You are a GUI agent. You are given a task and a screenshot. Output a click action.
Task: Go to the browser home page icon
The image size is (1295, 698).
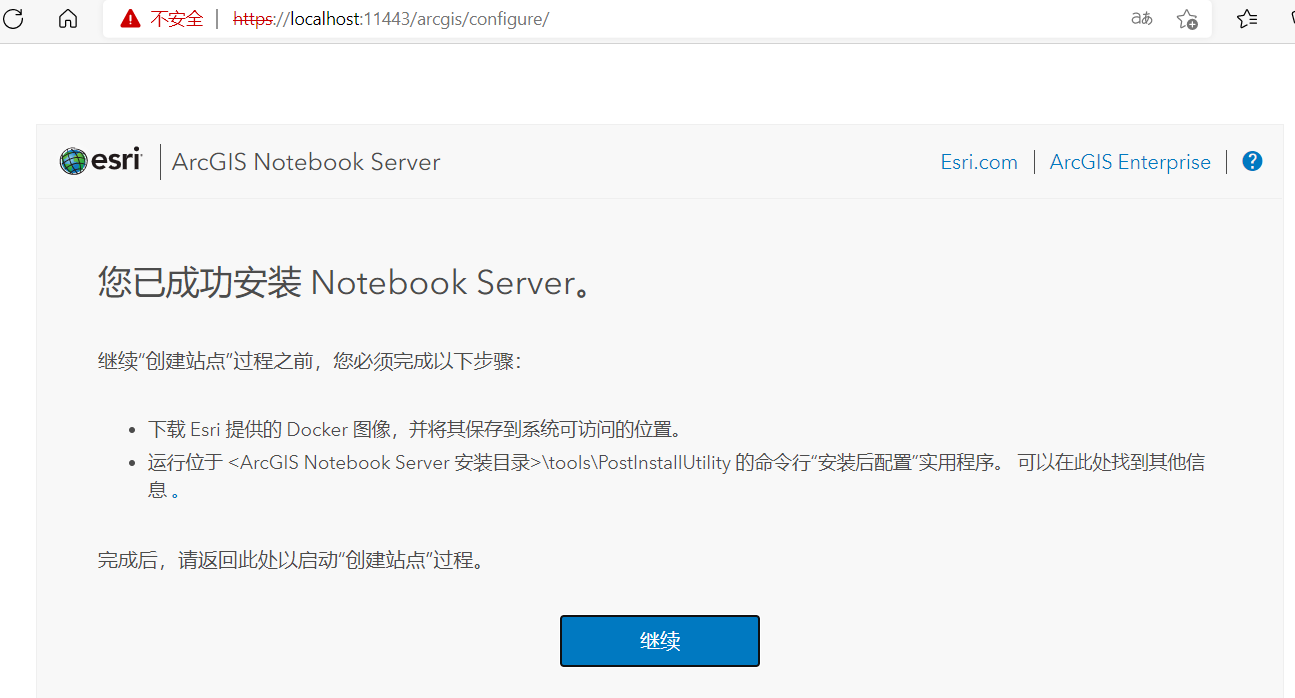(68, 19)
